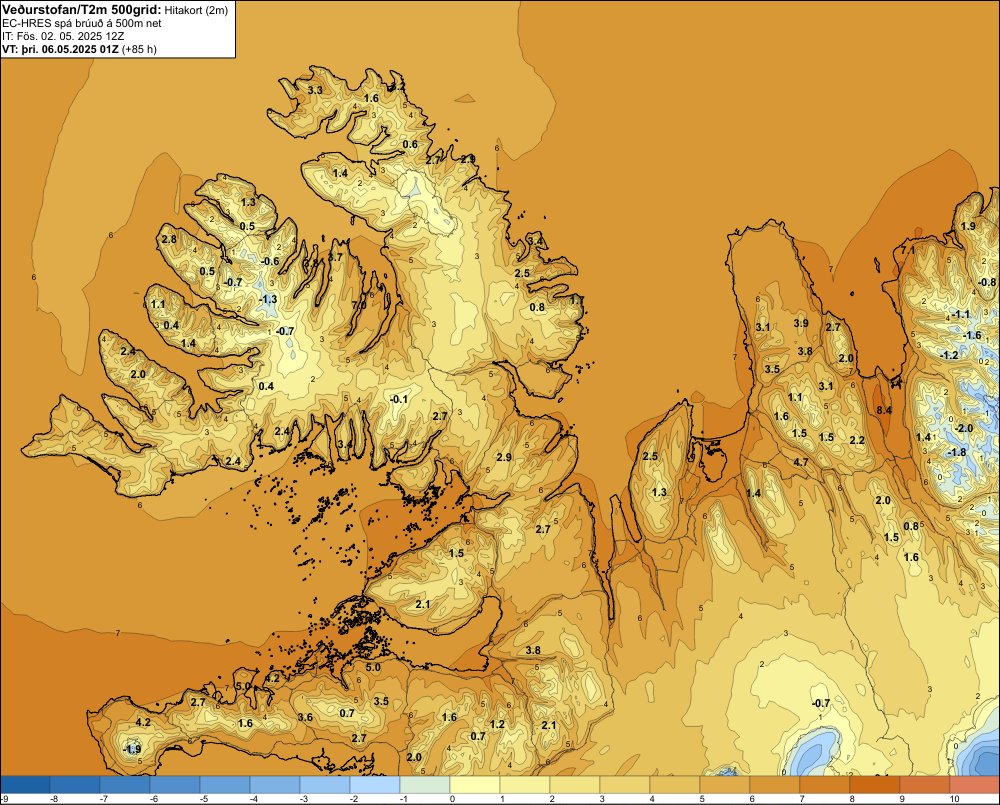1000x805 pixels.
Task: Click the legend tick label 10
Action: [x=954, y=799]
